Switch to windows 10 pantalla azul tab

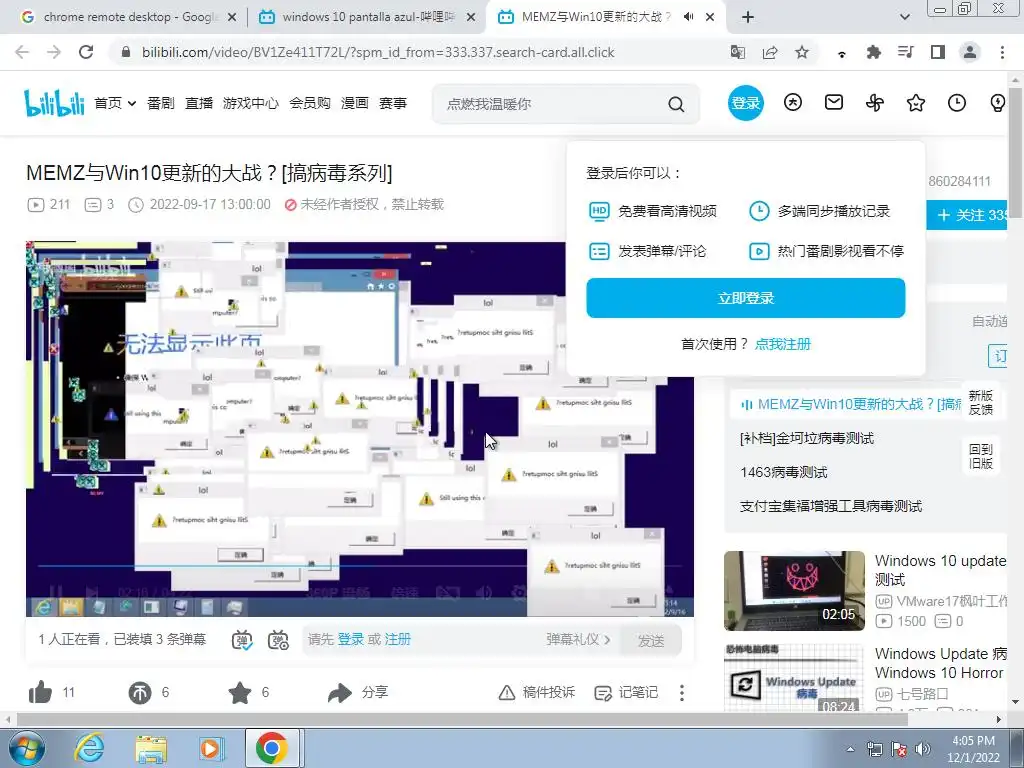tap(367, 17)
